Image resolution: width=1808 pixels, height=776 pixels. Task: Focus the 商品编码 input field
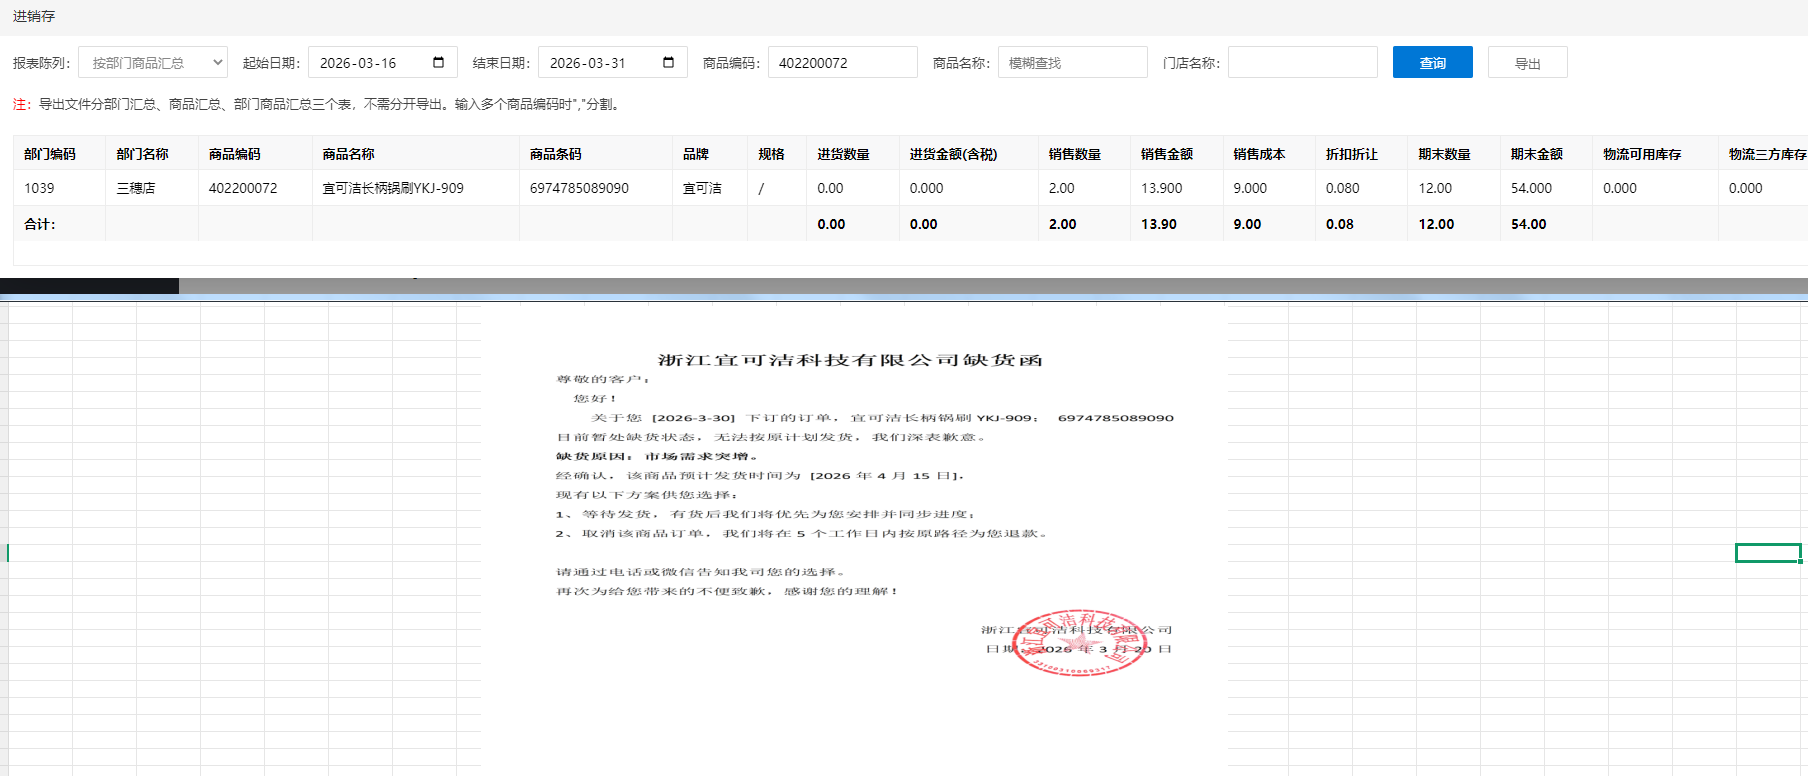(x=842, y=62)
